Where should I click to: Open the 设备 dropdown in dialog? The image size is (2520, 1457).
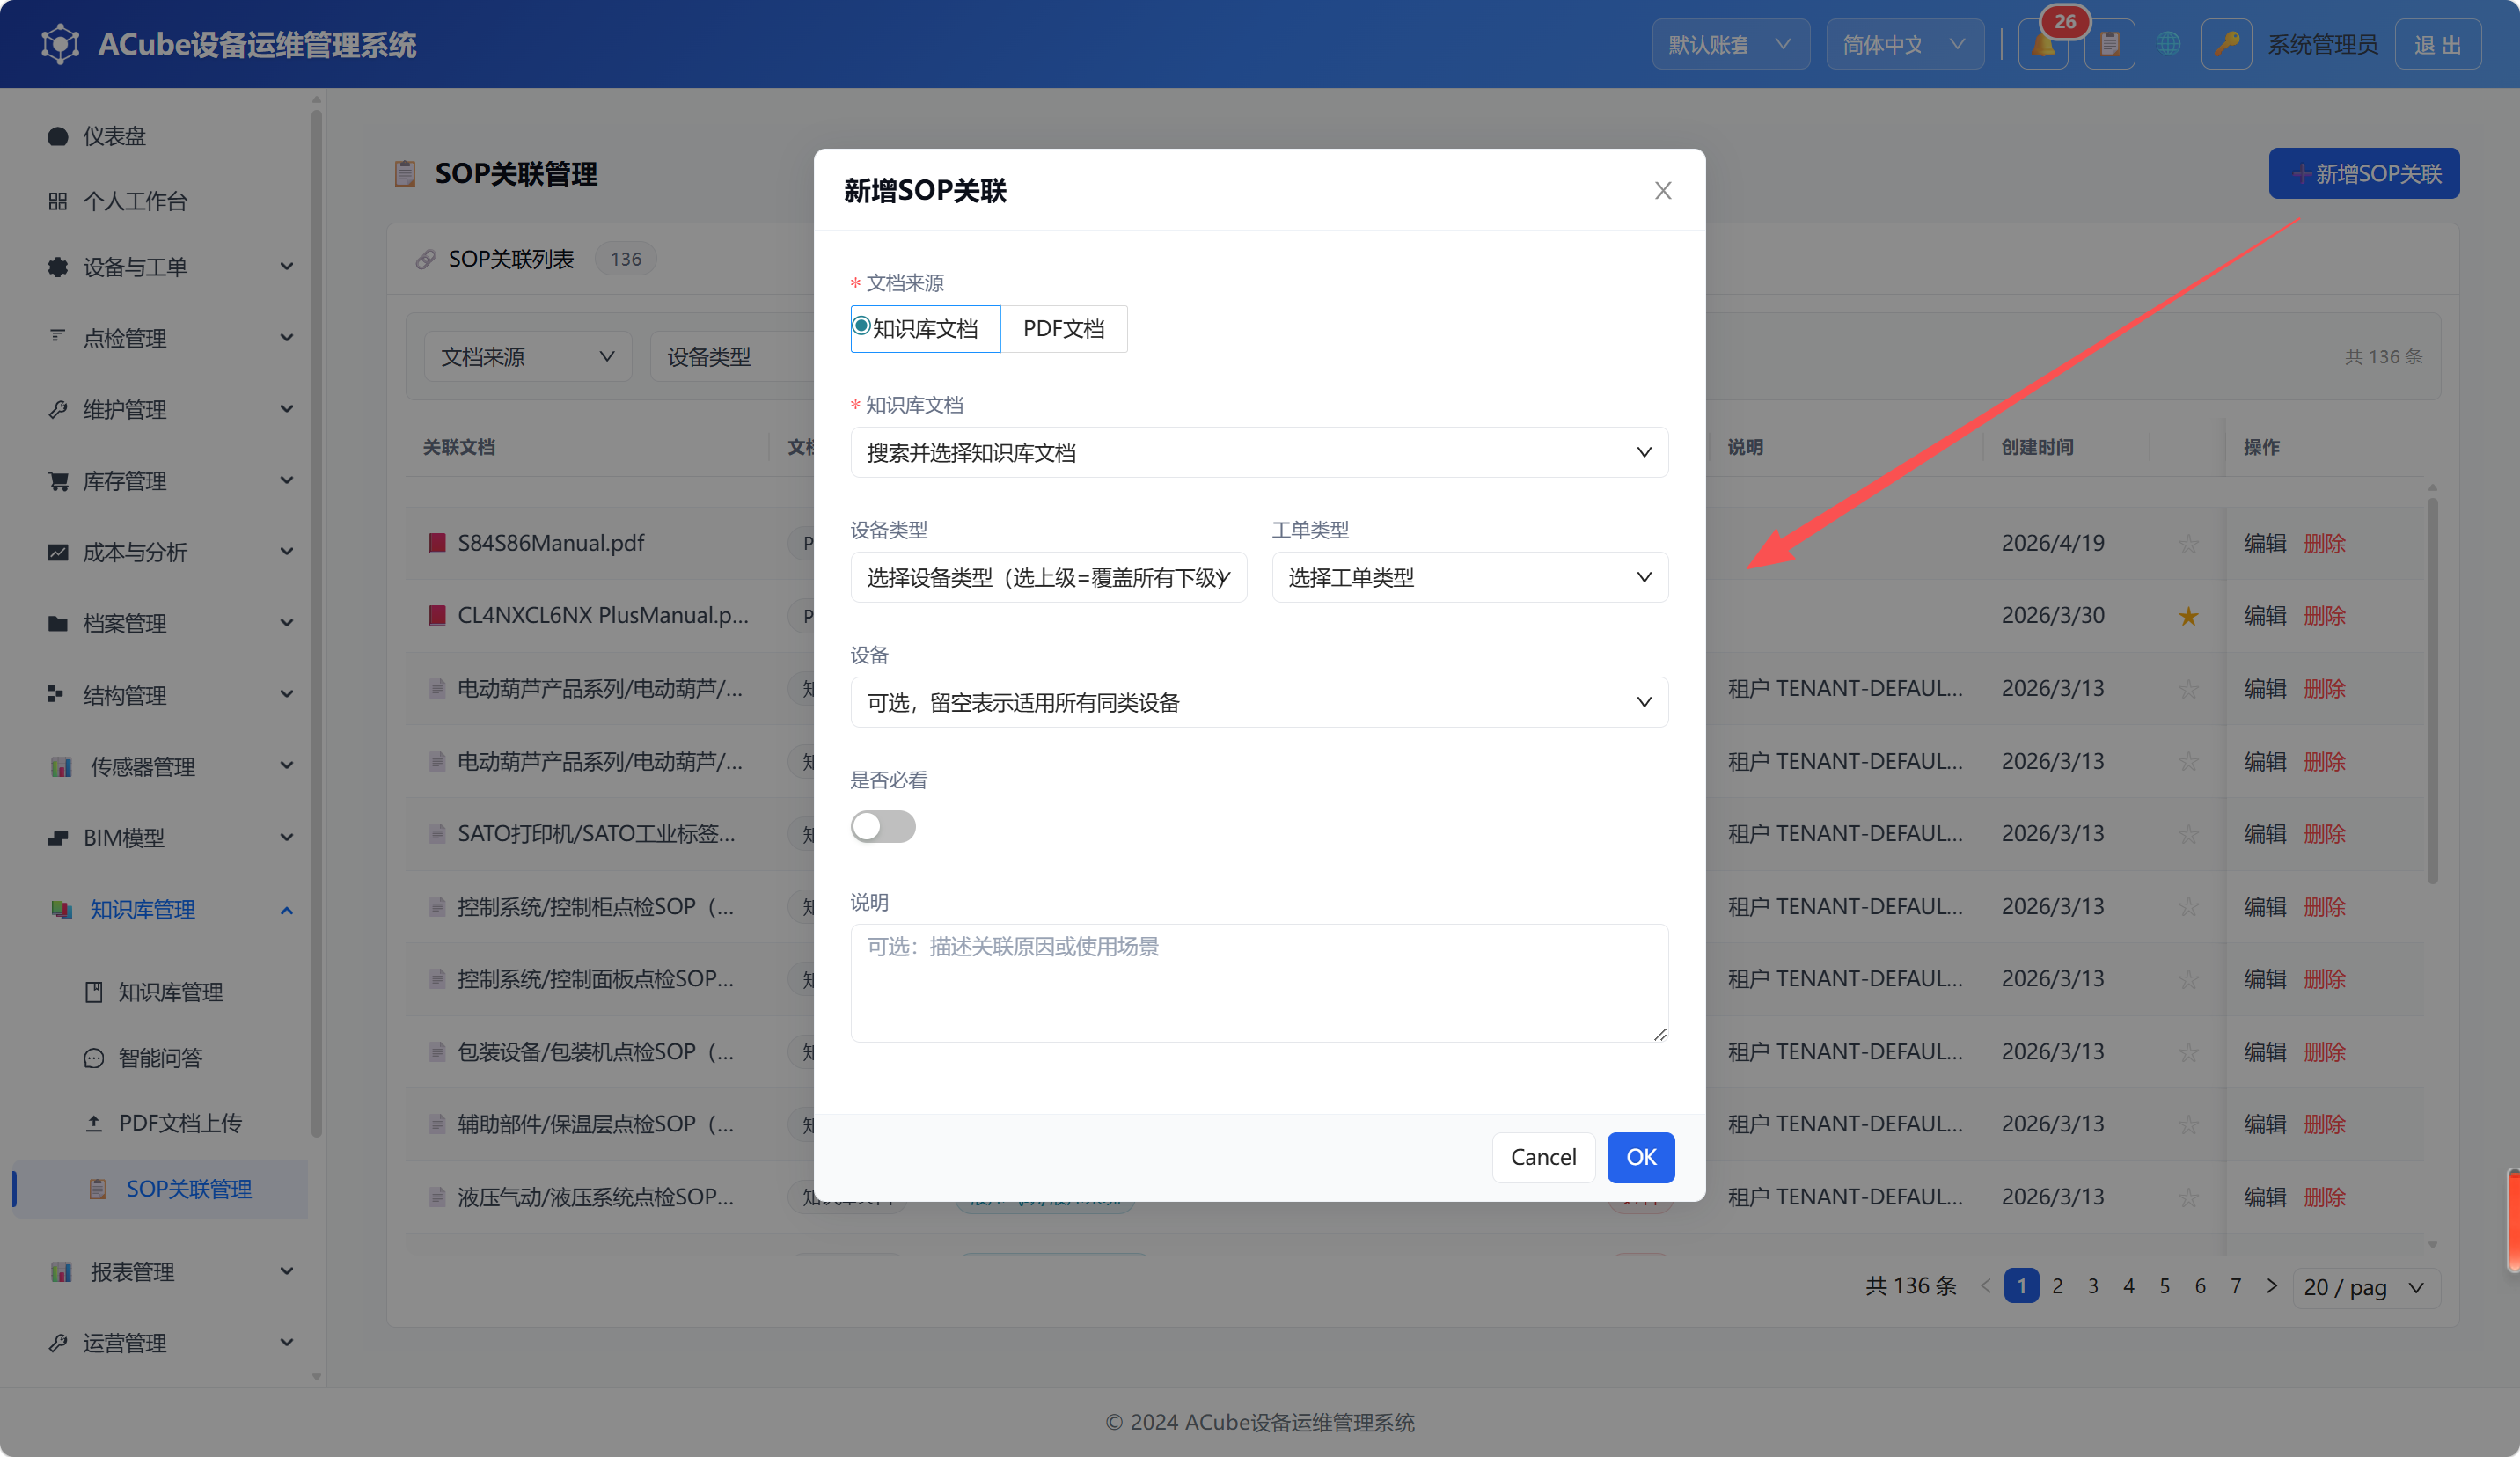pyautogui.click(x=1259, y=703)
